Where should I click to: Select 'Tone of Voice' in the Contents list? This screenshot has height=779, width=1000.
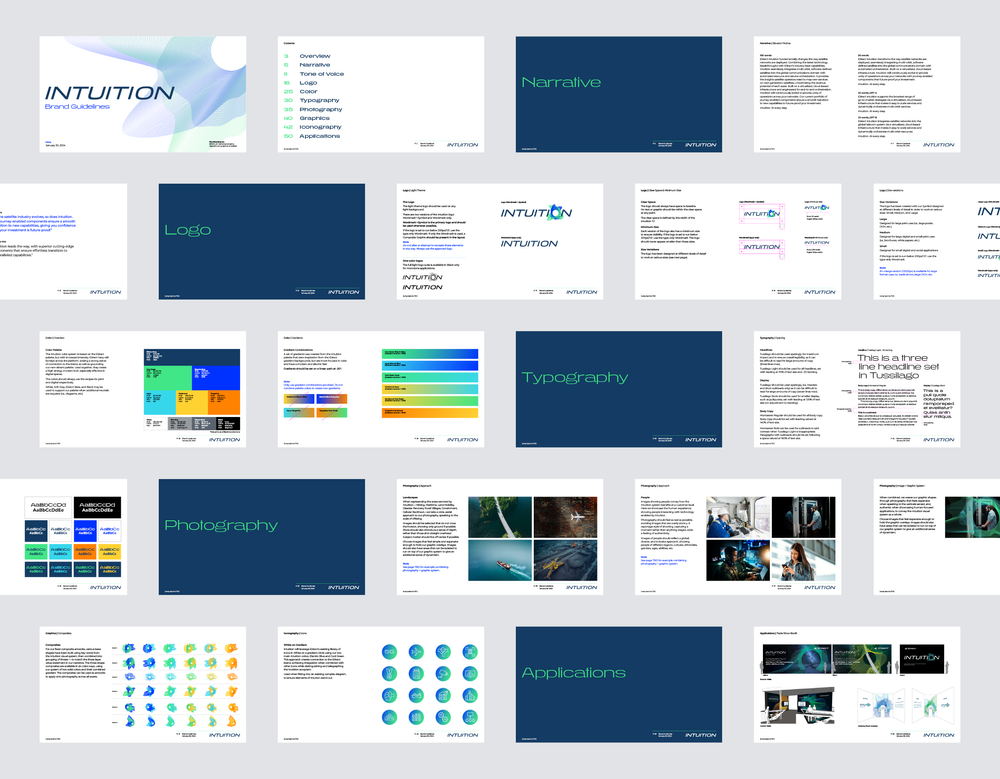coord(321,74)
